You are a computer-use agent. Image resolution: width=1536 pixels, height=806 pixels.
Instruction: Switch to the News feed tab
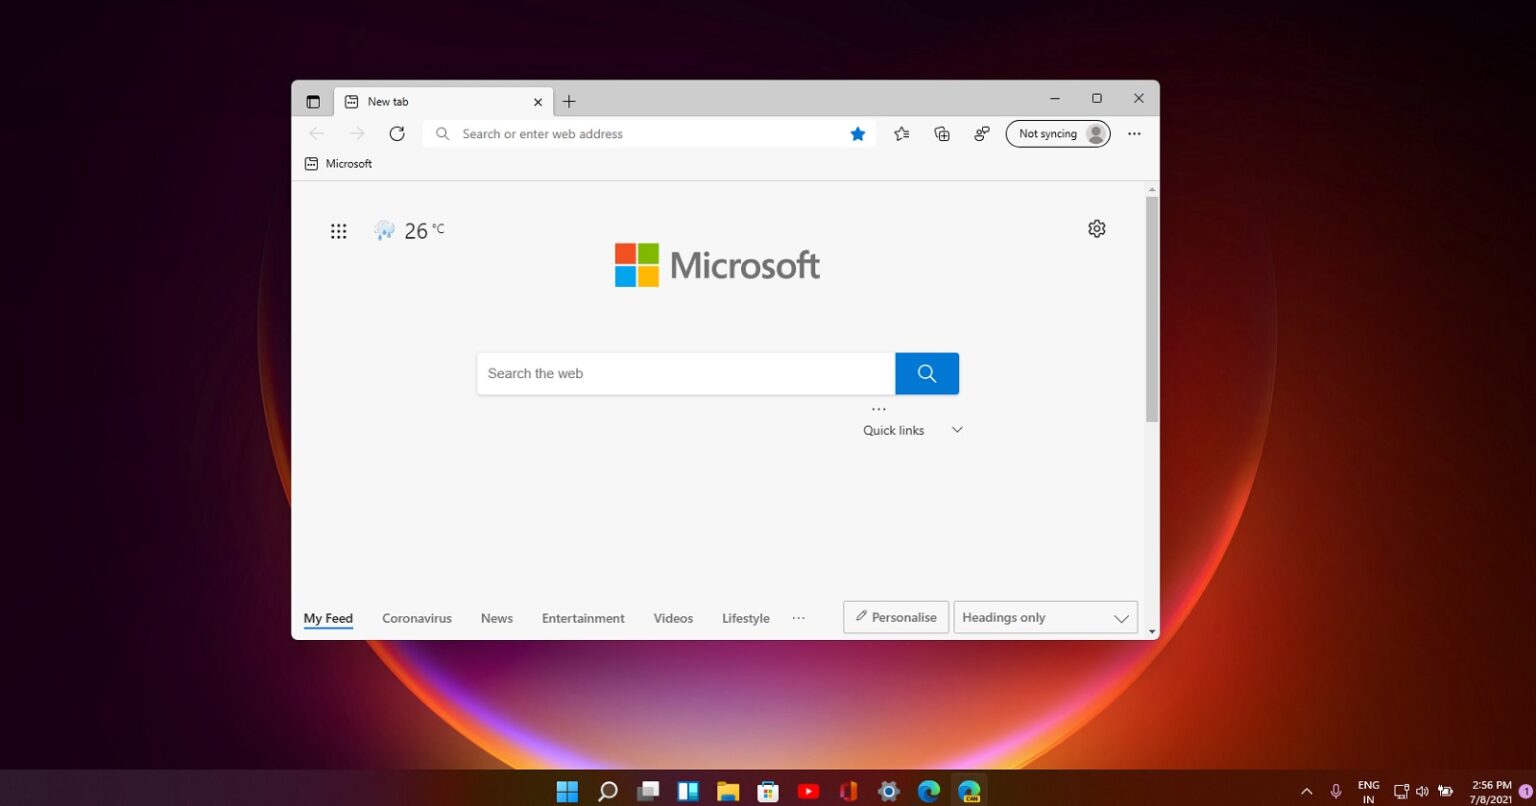tap(496, 618)
